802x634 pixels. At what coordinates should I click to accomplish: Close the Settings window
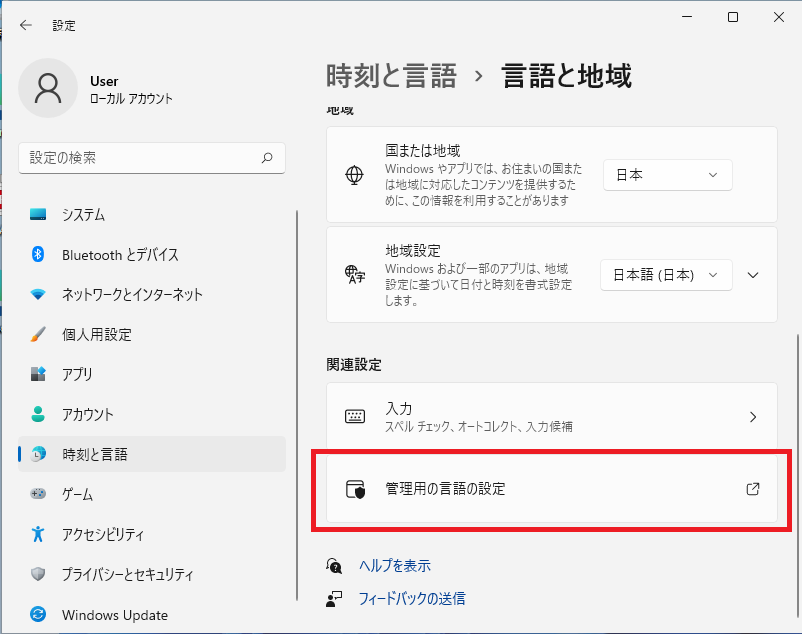778,17
